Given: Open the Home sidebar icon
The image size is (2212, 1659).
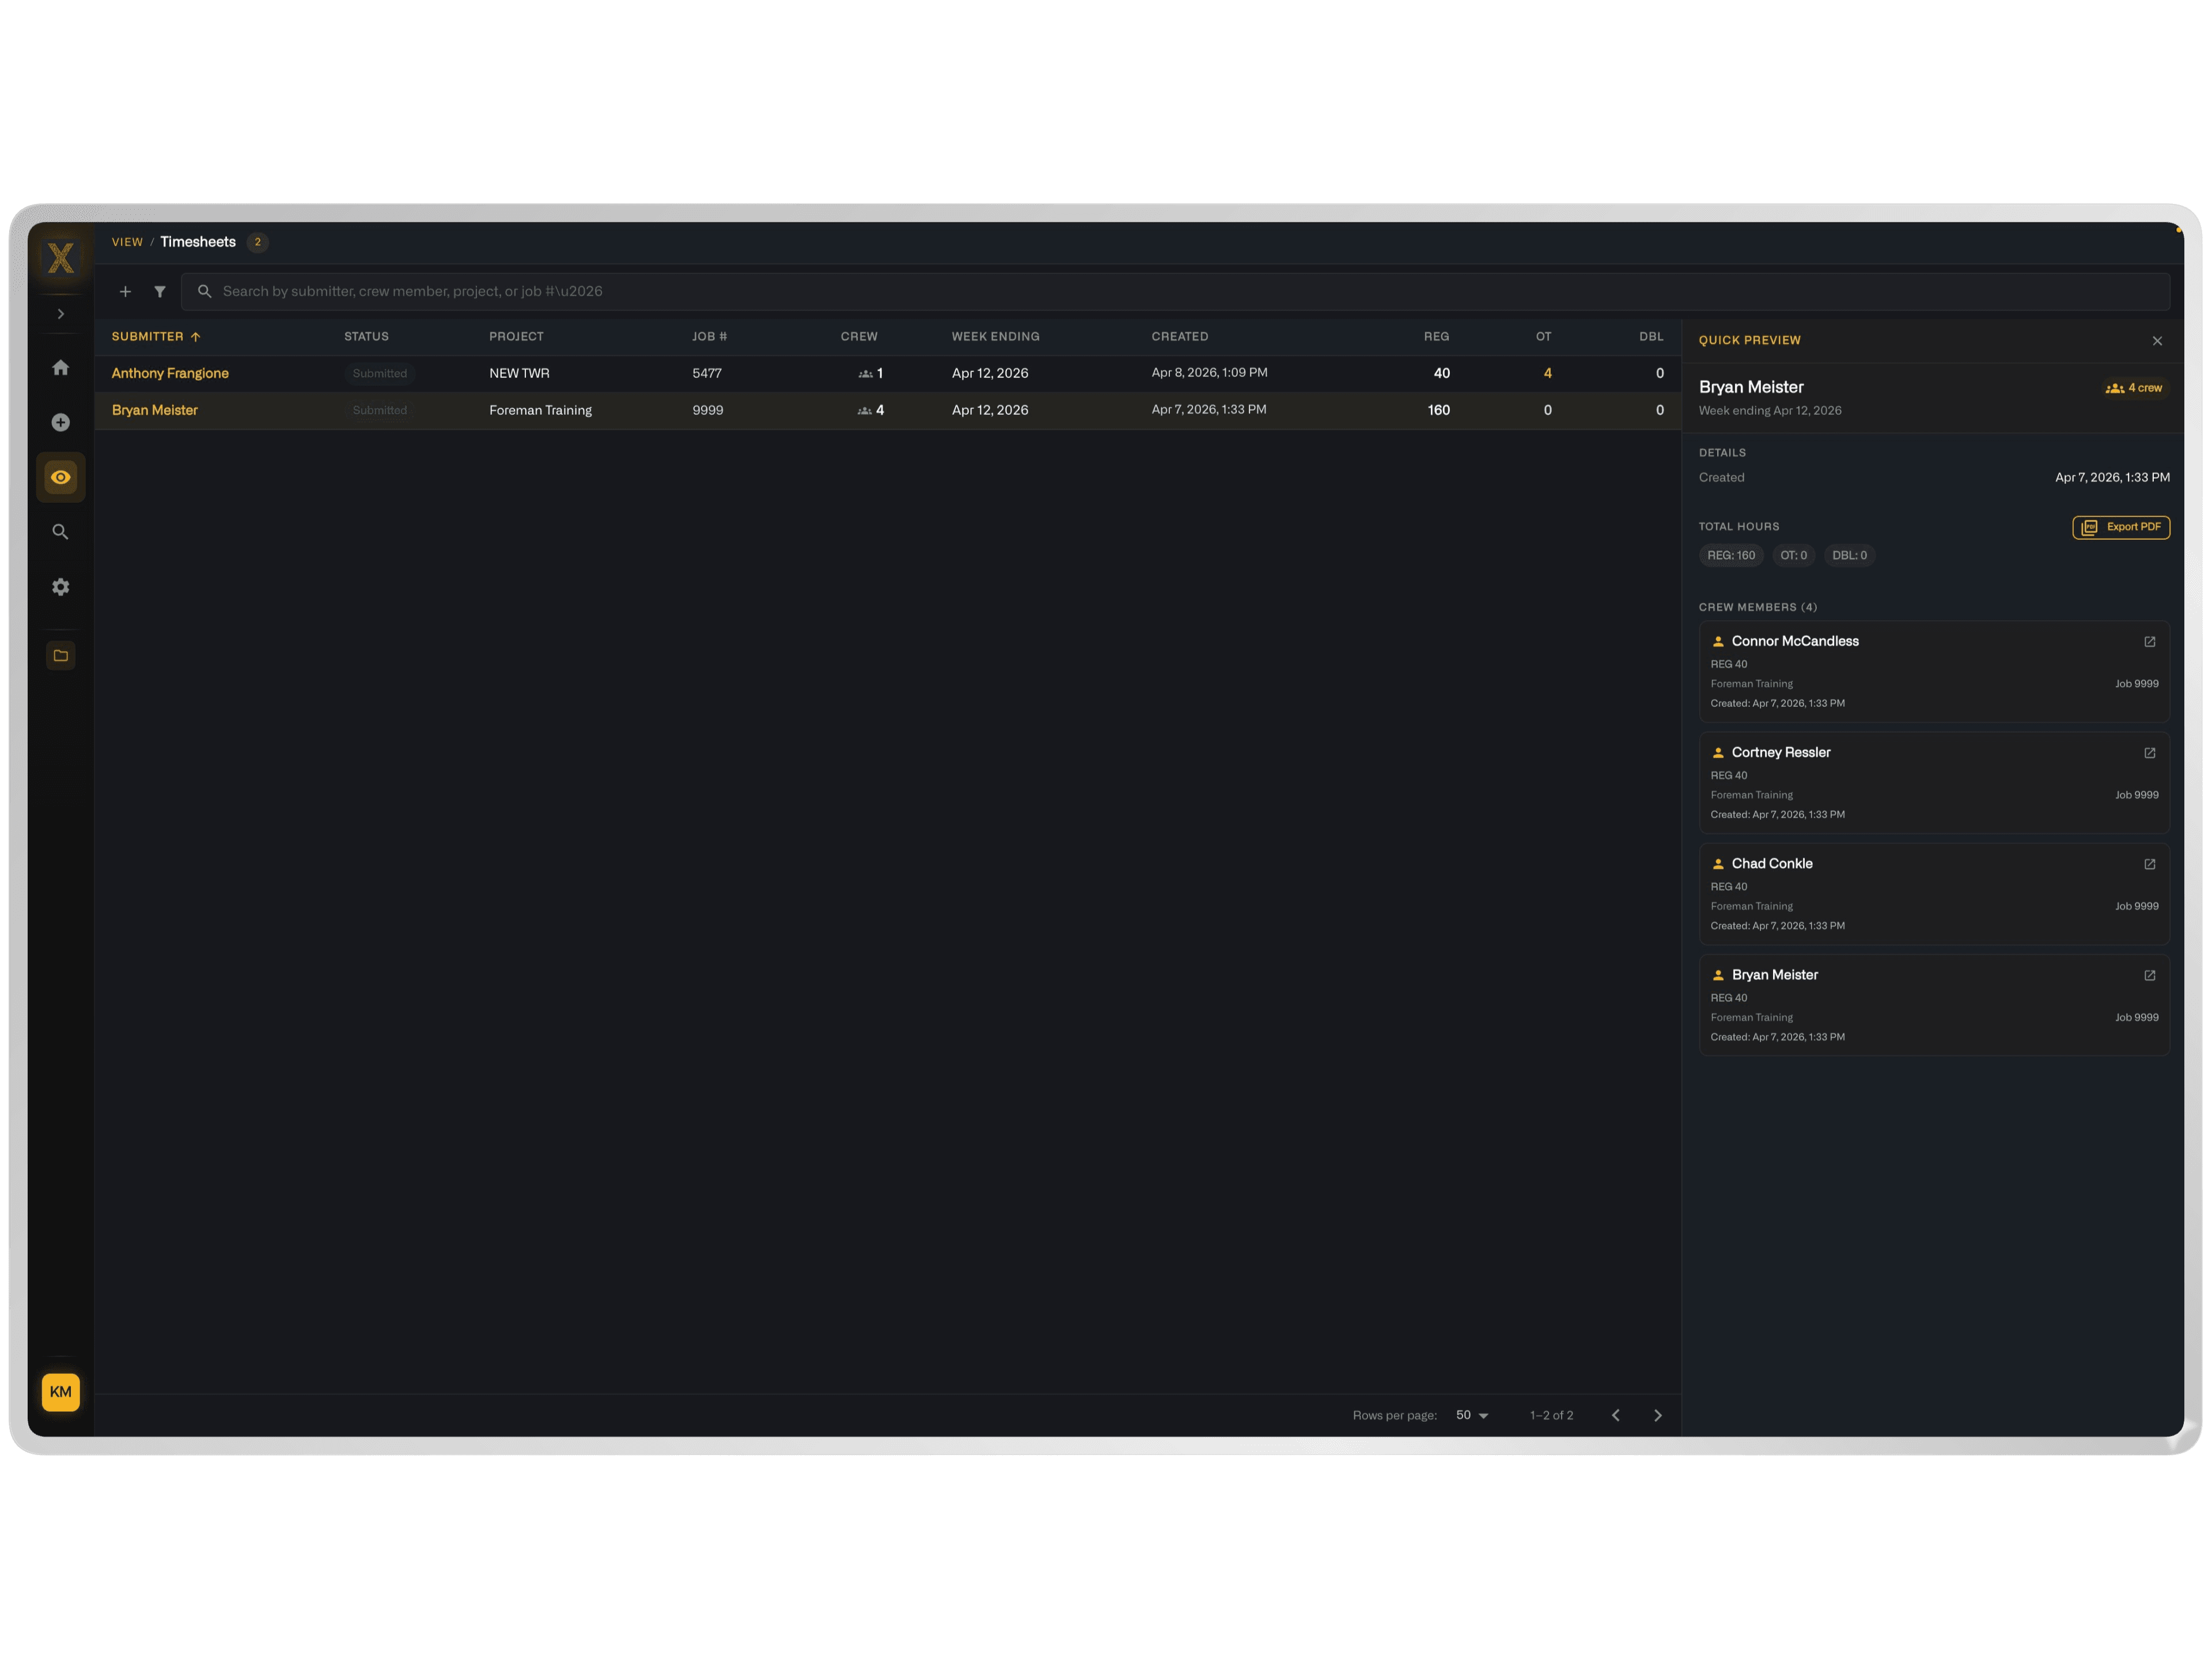Looking at the screenshot, I should point(61,368).
